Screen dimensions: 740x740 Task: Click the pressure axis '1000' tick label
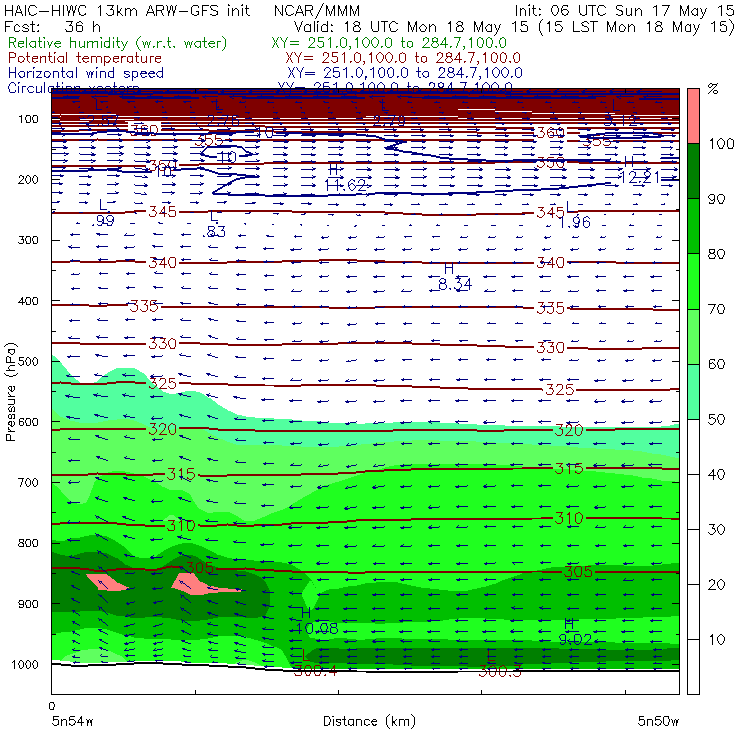pyautogui.click(x=24, y=664)
